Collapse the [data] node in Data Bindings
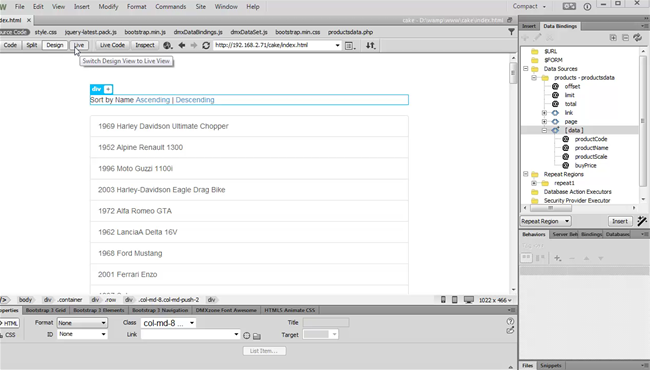 (x=544, y=130)
